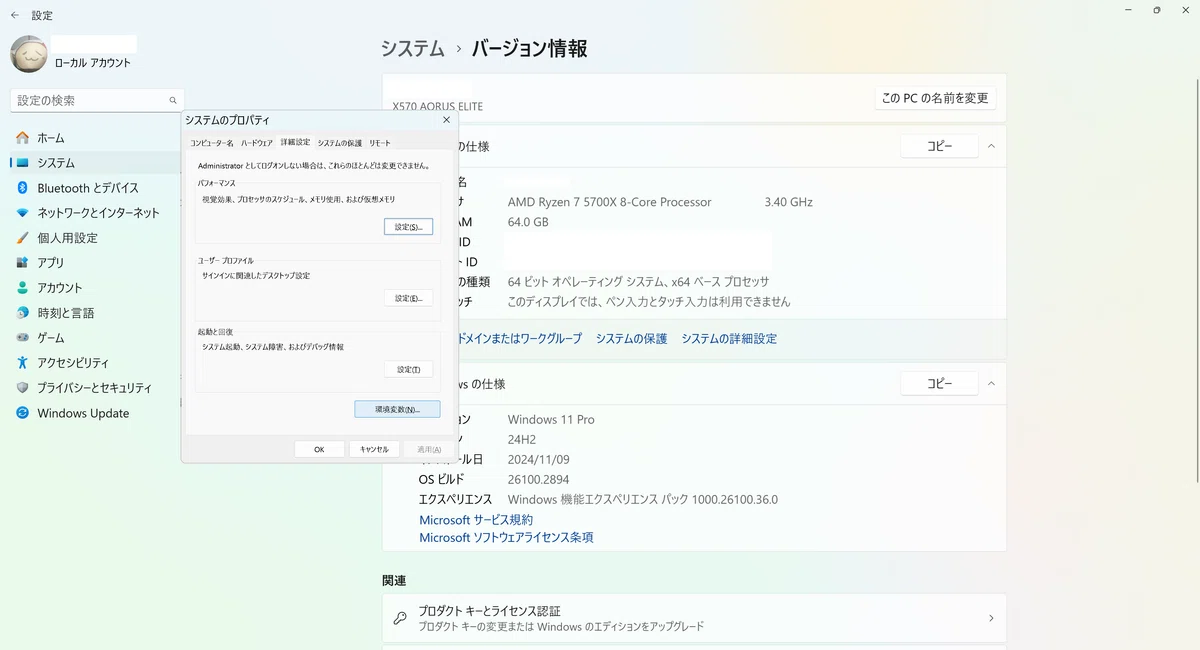This screenshot has height=650, width=1200.
Task: Click the key icon for プロダクト キーとライセンス認証
Action: (x=400, y=618)
